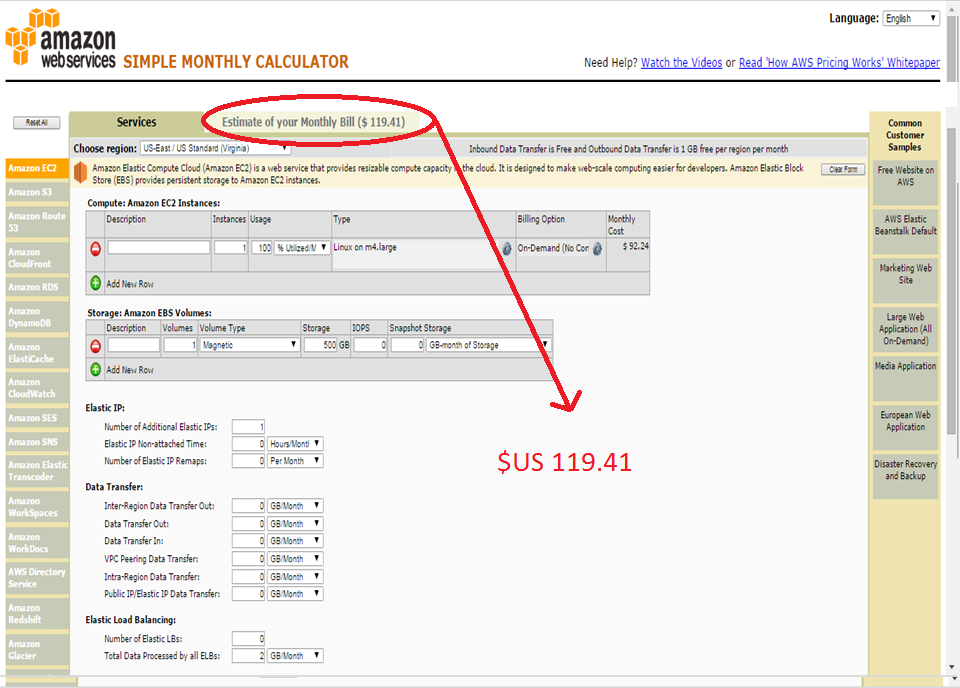This screenshot has width=960, height=688.
Task: Open unit dropdown for Inter-Region Data Transfer Out
Action: (295, 506)
